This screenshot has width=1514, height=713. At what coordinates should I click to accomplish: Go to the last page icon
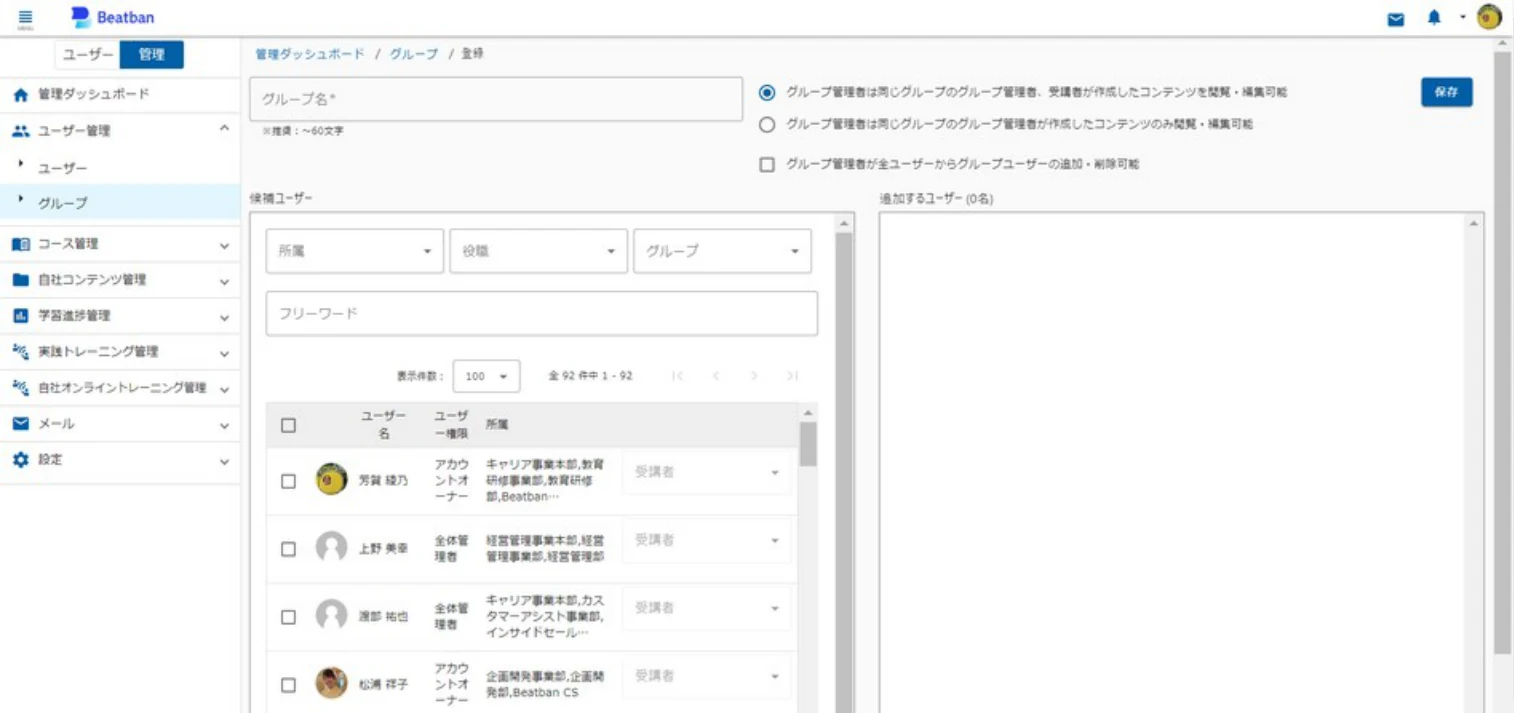(x=792, y=376)
